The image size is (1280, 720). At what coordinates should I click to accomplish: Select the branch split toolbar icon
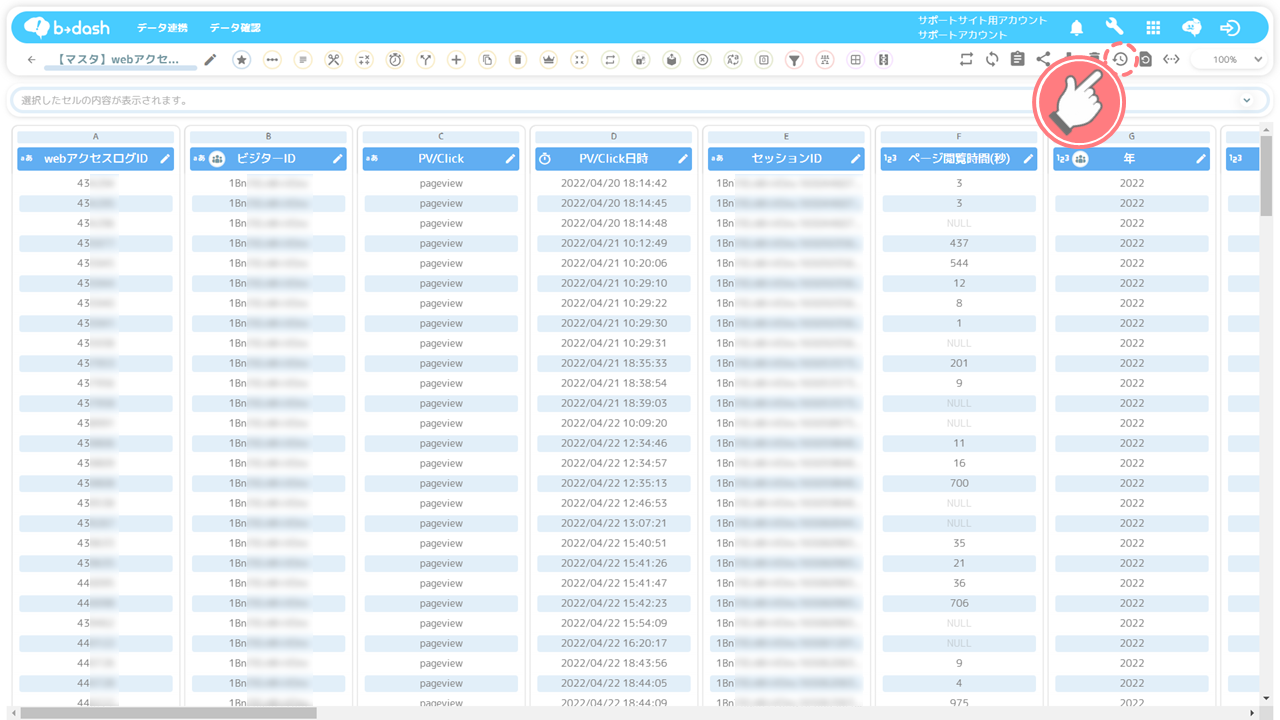click(x=426, y=60)
